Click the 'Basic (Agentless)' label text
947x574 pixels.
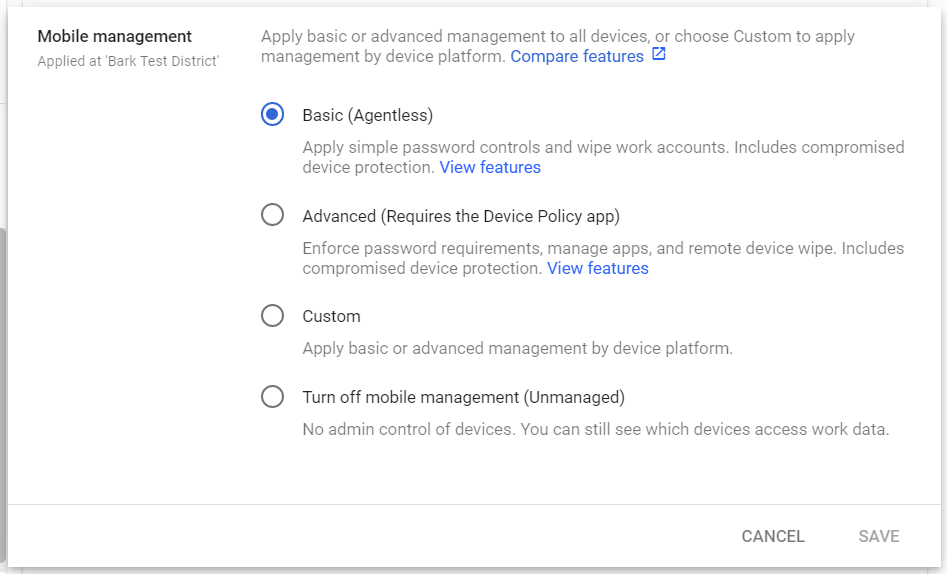point(367,115)
